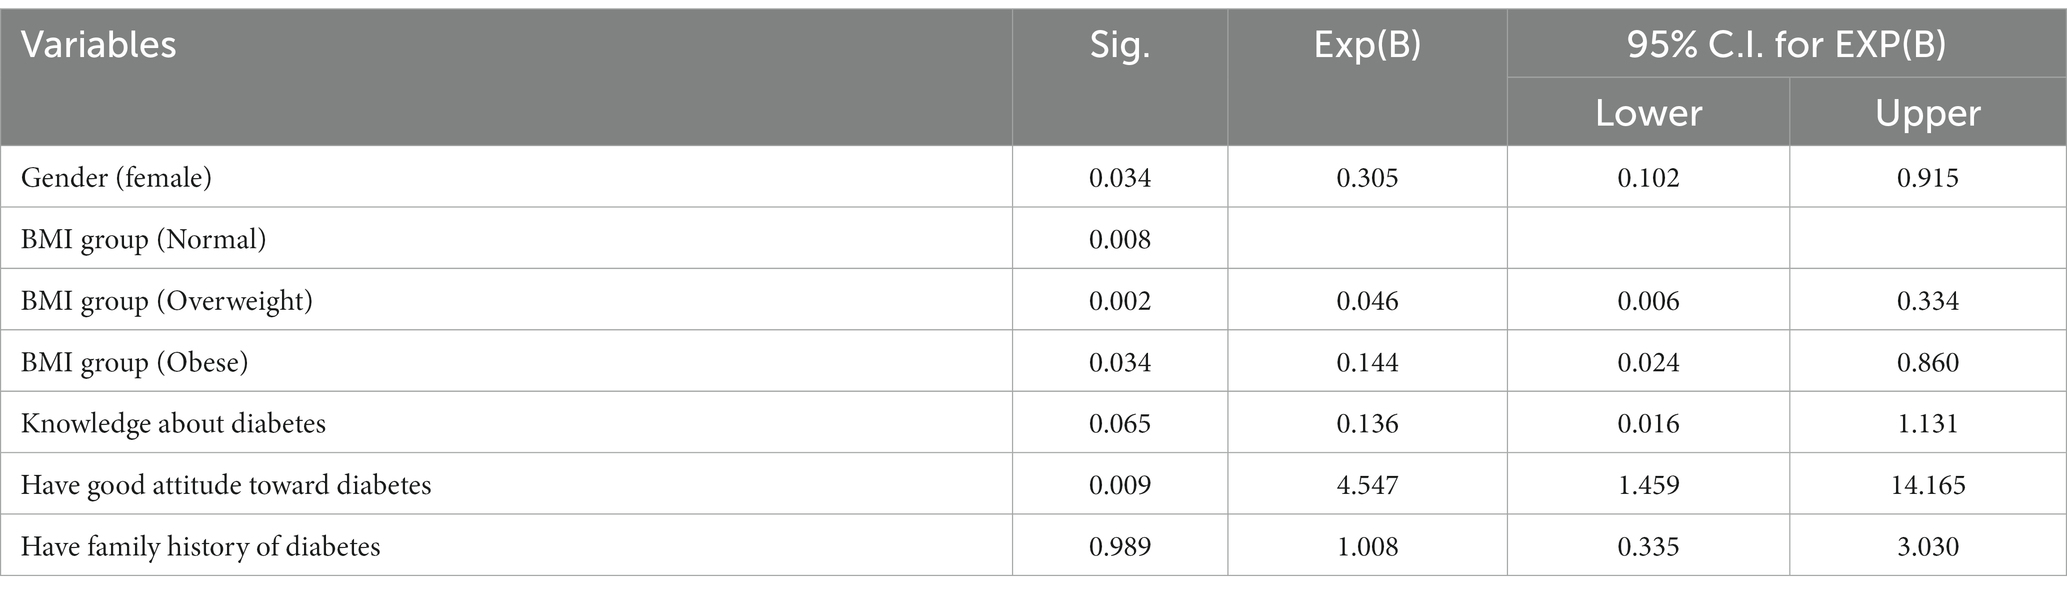Click the 14.165 upper bound value

(x=1927, y=486)
